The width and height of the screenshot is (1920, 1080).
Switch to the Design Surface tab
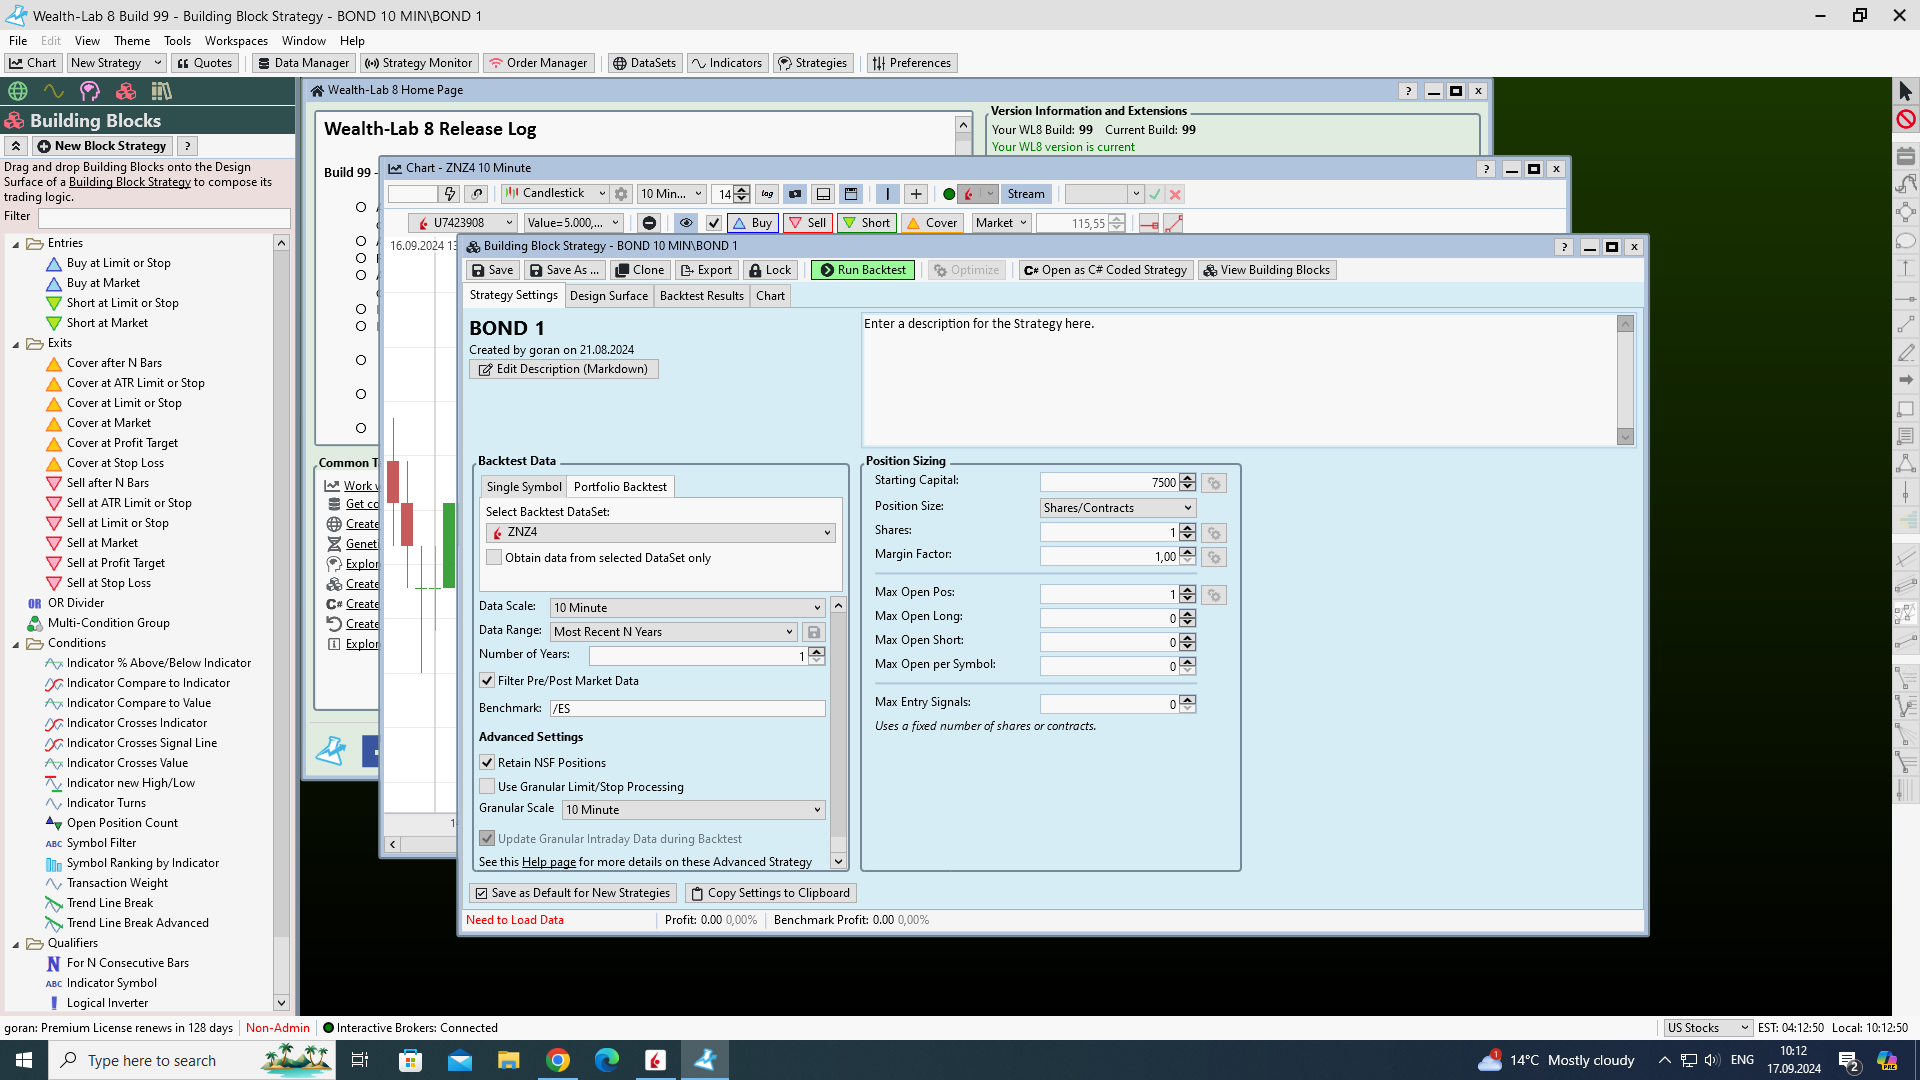[x=608, y=296]
